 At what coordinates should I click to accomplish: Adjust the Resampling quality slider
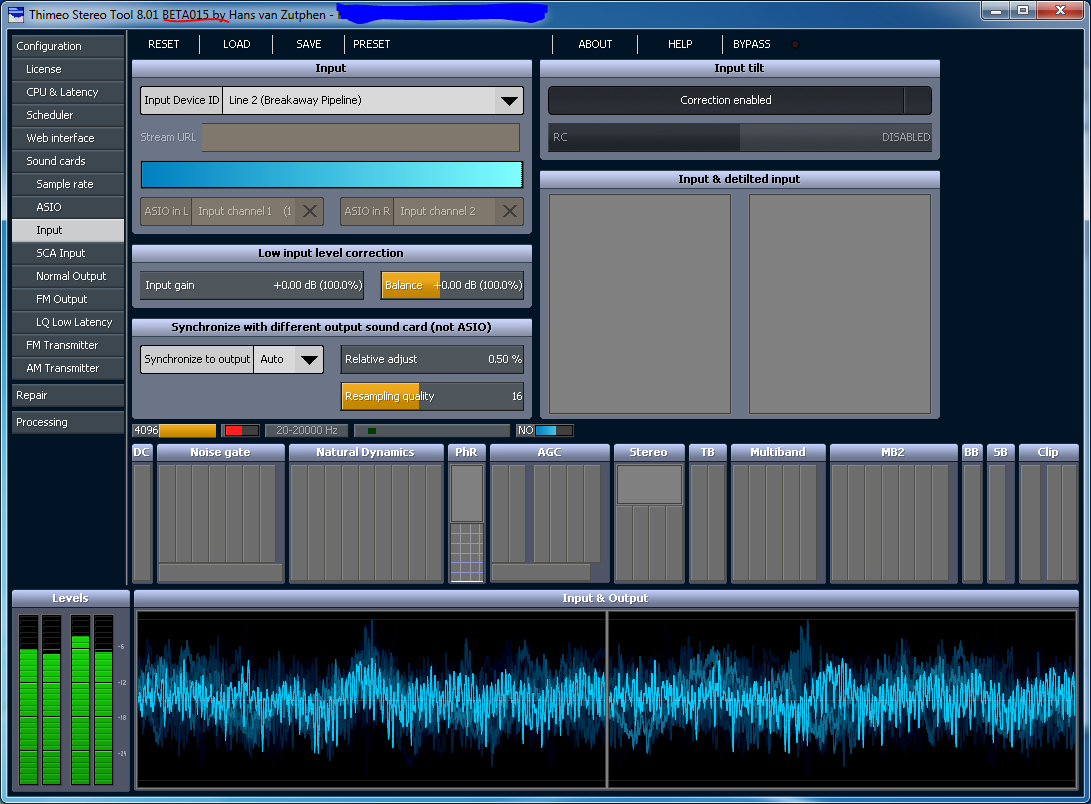pos(431,397)
